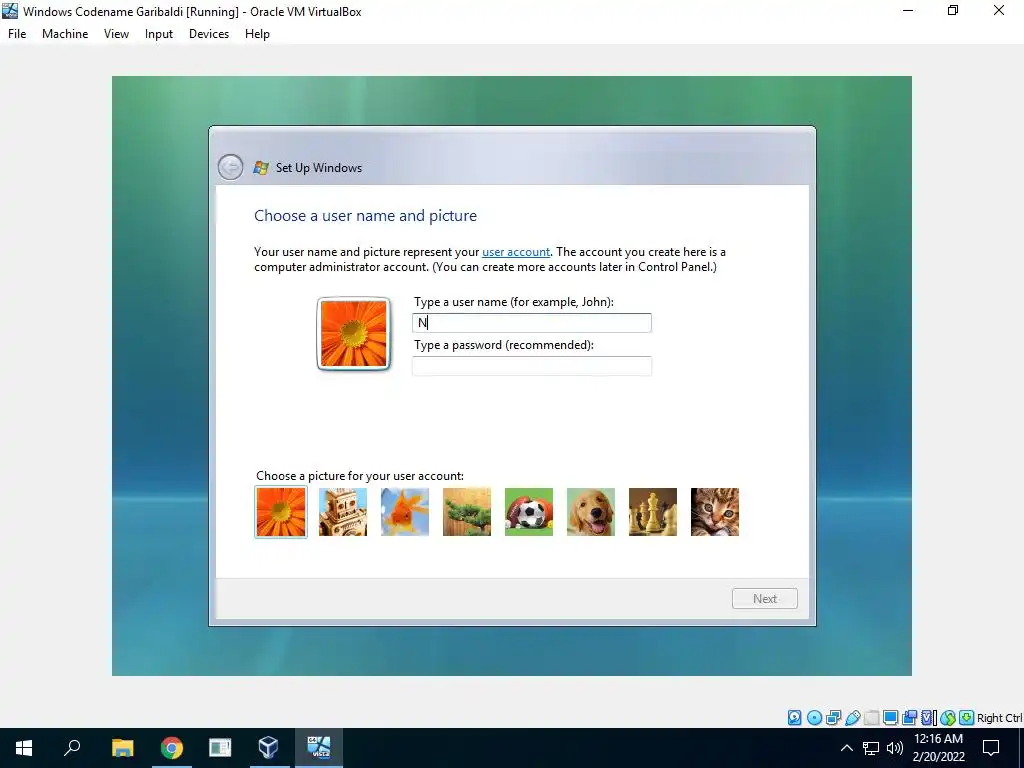Viewport: 1024px width, 768px height.
Task: Click the Windows flag icon in setup header
Action: [x=261, y=168]
